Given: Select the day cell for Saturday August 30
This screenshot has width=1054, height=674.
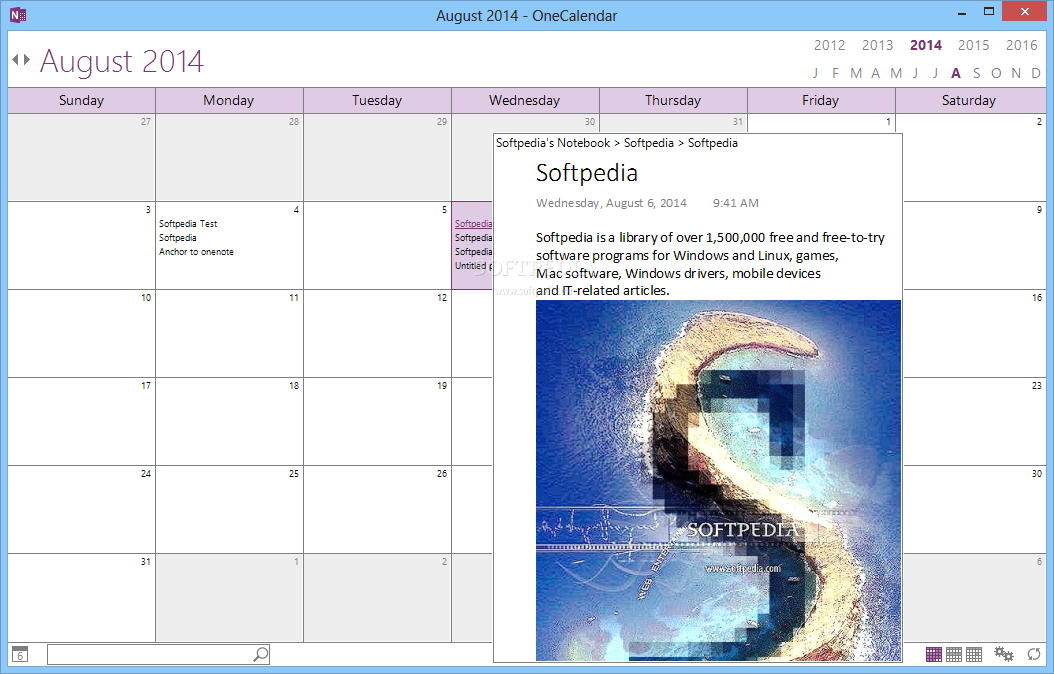Looking at the screenshot, I should tap(974, 510).
